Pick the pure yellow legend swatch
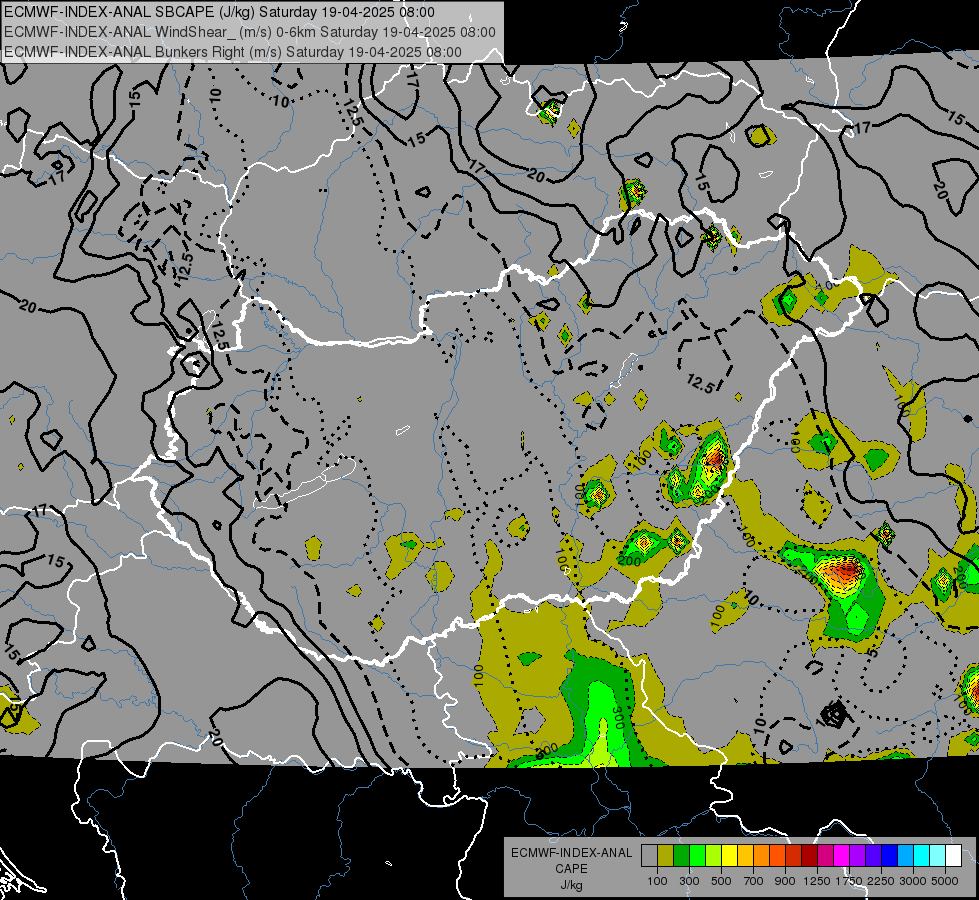Image resolution: width=979 pixels, height=900 pixels. pos(729,856)
